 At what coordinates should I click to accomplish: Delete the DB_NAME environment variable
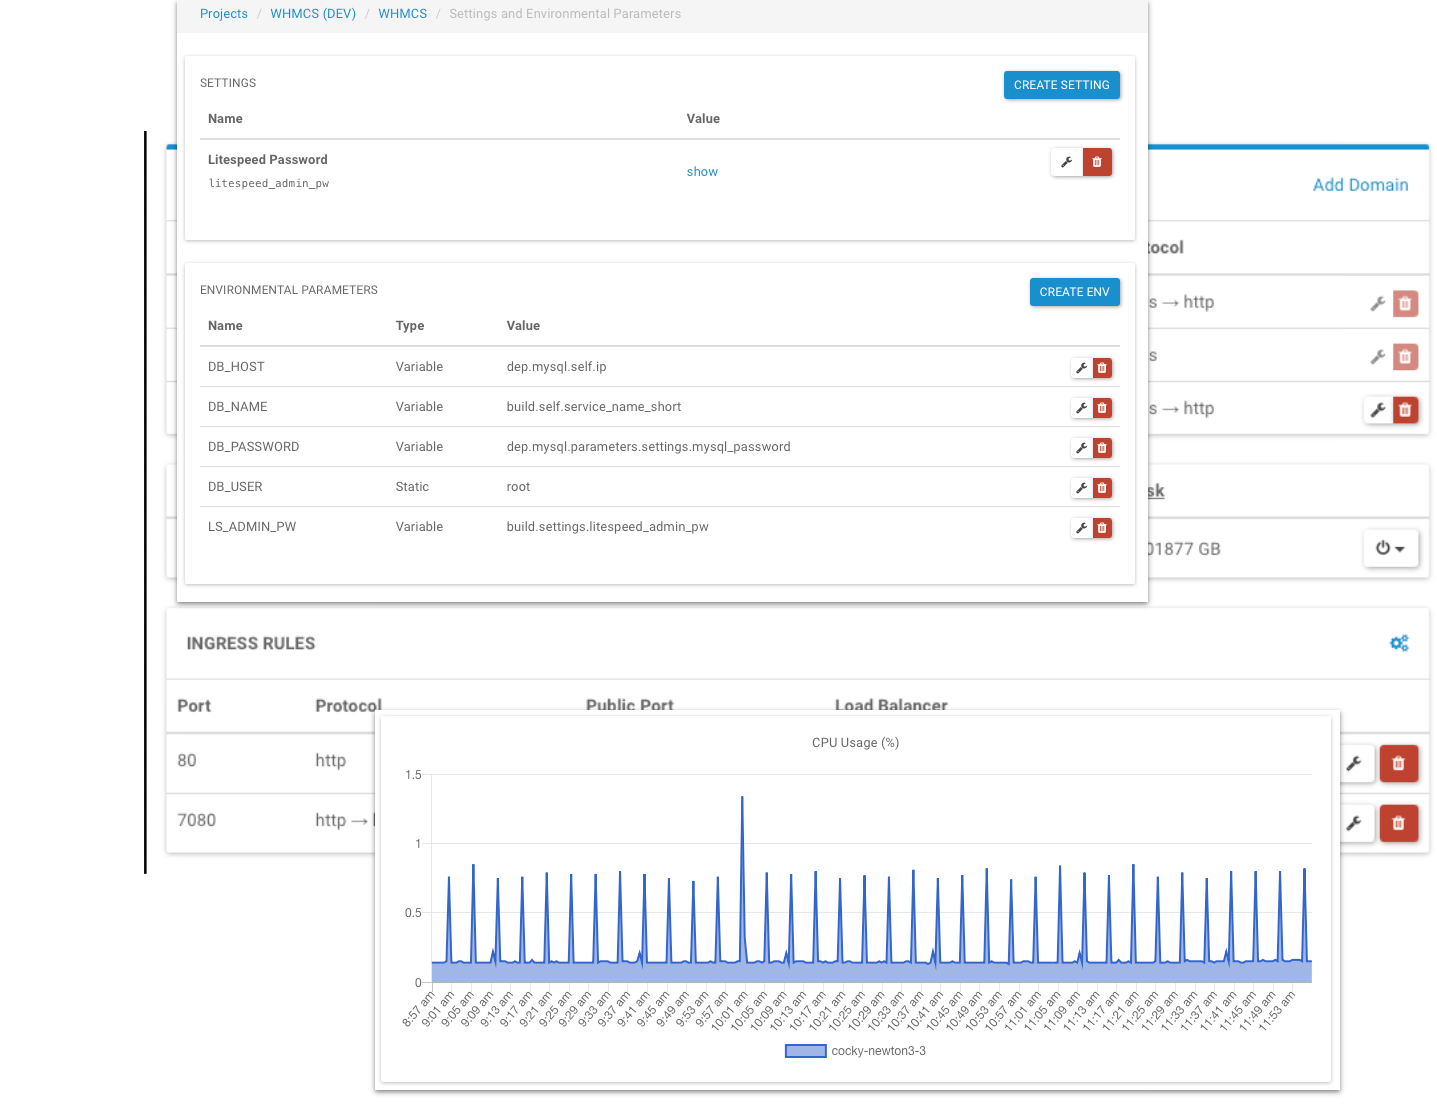pyautogui.click(x=1102, y=408)
